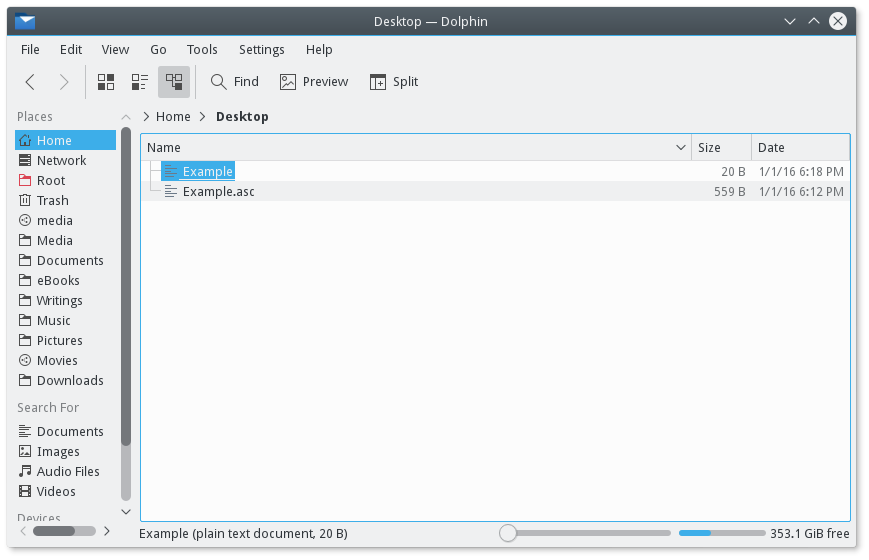Open the View menu
Image resolution: width=869 pixels, height=560 pixels.
tap(115, 49)
